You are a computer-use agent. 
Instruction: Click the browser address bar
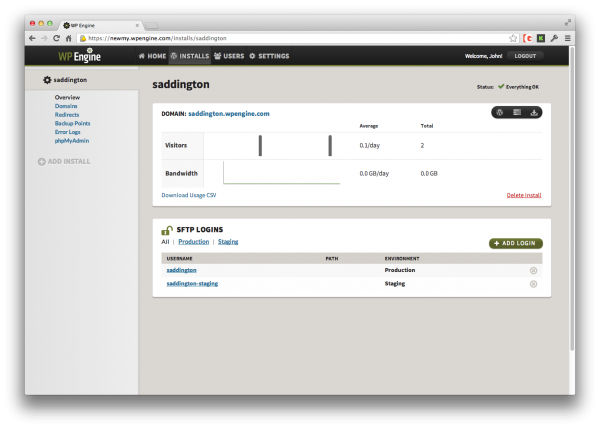tap(300, 37)
